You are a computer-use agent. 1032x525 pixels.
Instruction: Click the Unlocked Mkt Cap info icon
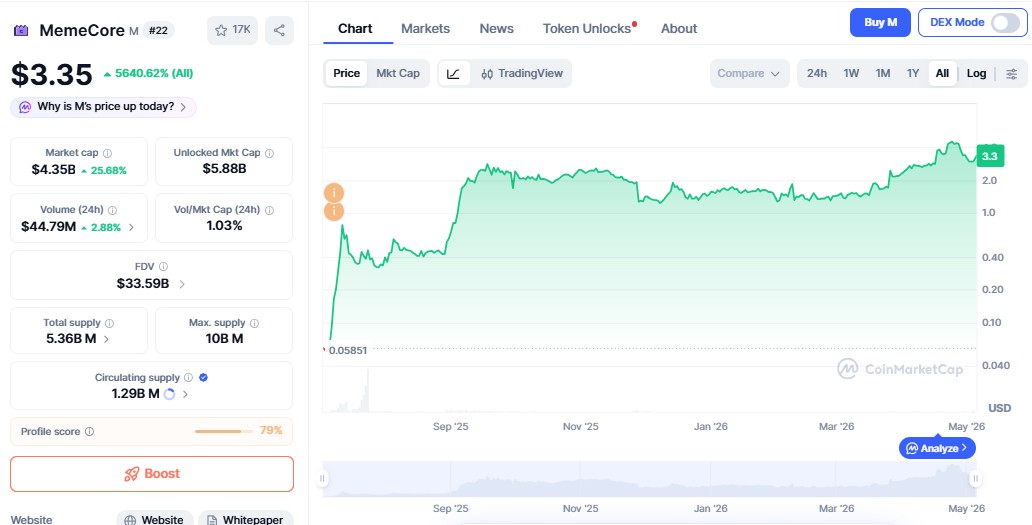269,153
